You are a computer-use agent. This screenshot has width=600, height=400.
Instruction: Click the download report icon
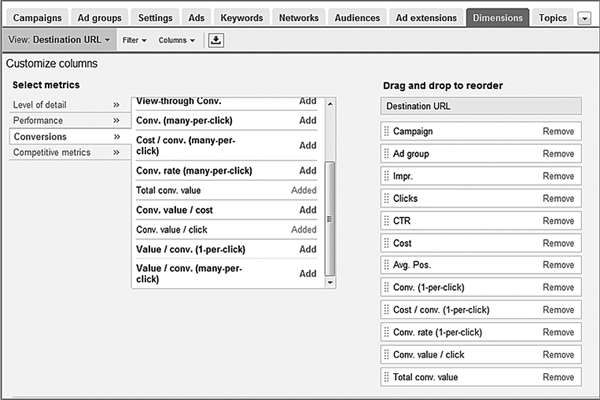coord(216,40)
